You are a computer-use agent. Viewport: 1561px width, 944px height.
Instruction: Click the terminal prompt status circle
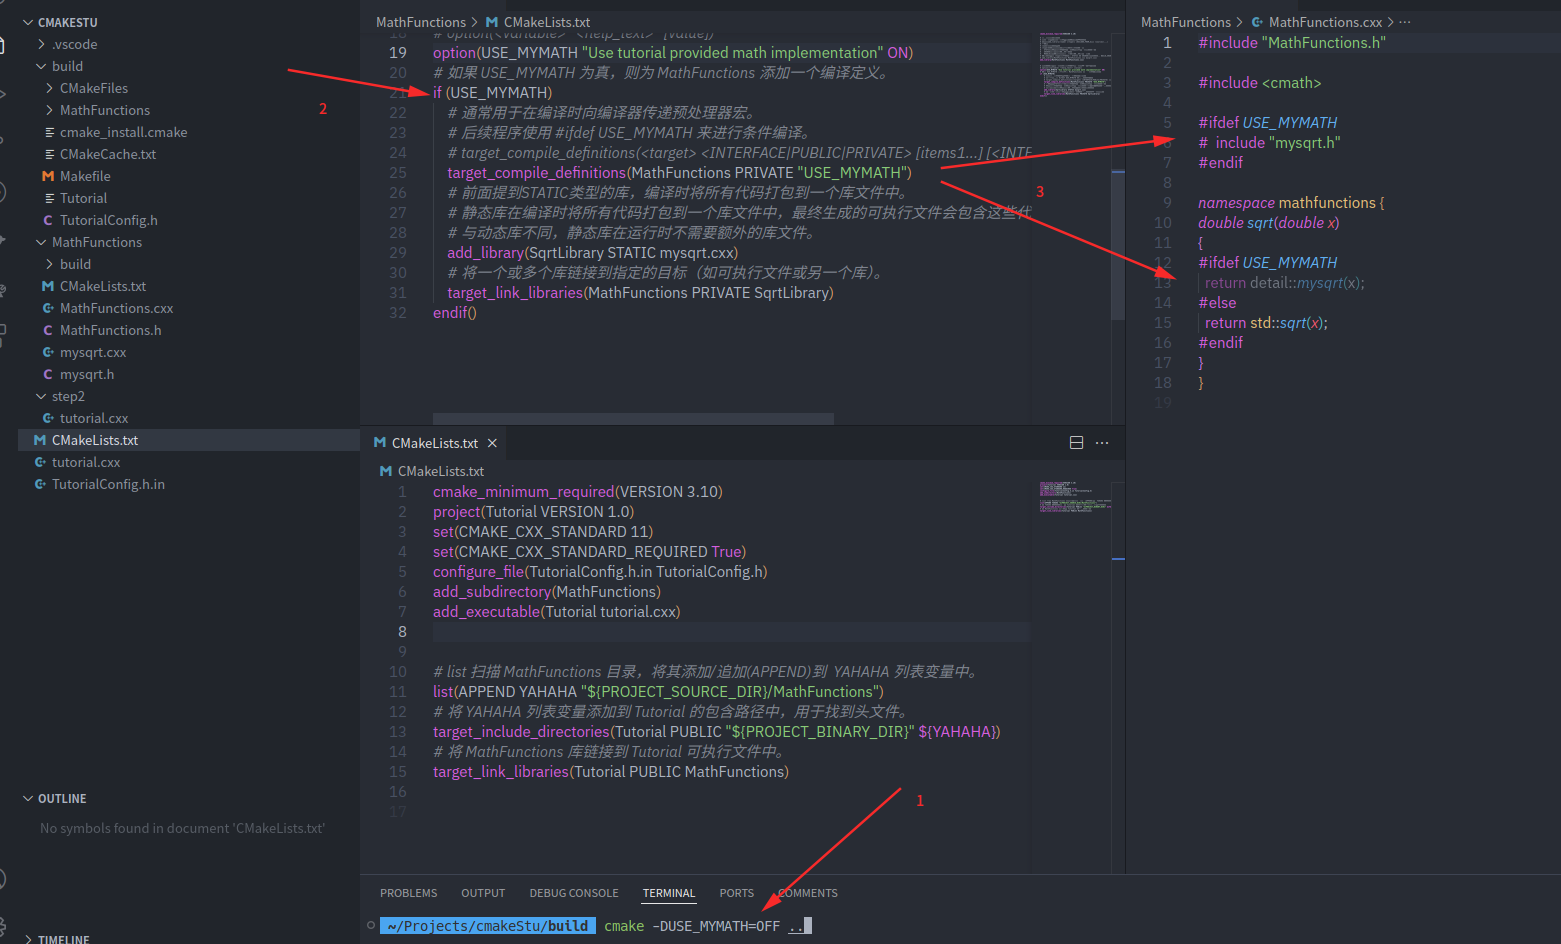(x=371, y=925)
